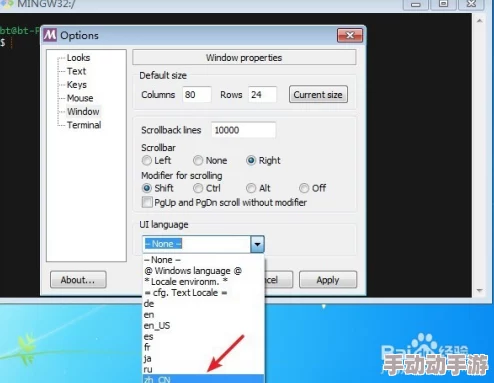The image size is (494, 383).
Task: Choose zh_CN from the language list
Action: click(204, 379)
